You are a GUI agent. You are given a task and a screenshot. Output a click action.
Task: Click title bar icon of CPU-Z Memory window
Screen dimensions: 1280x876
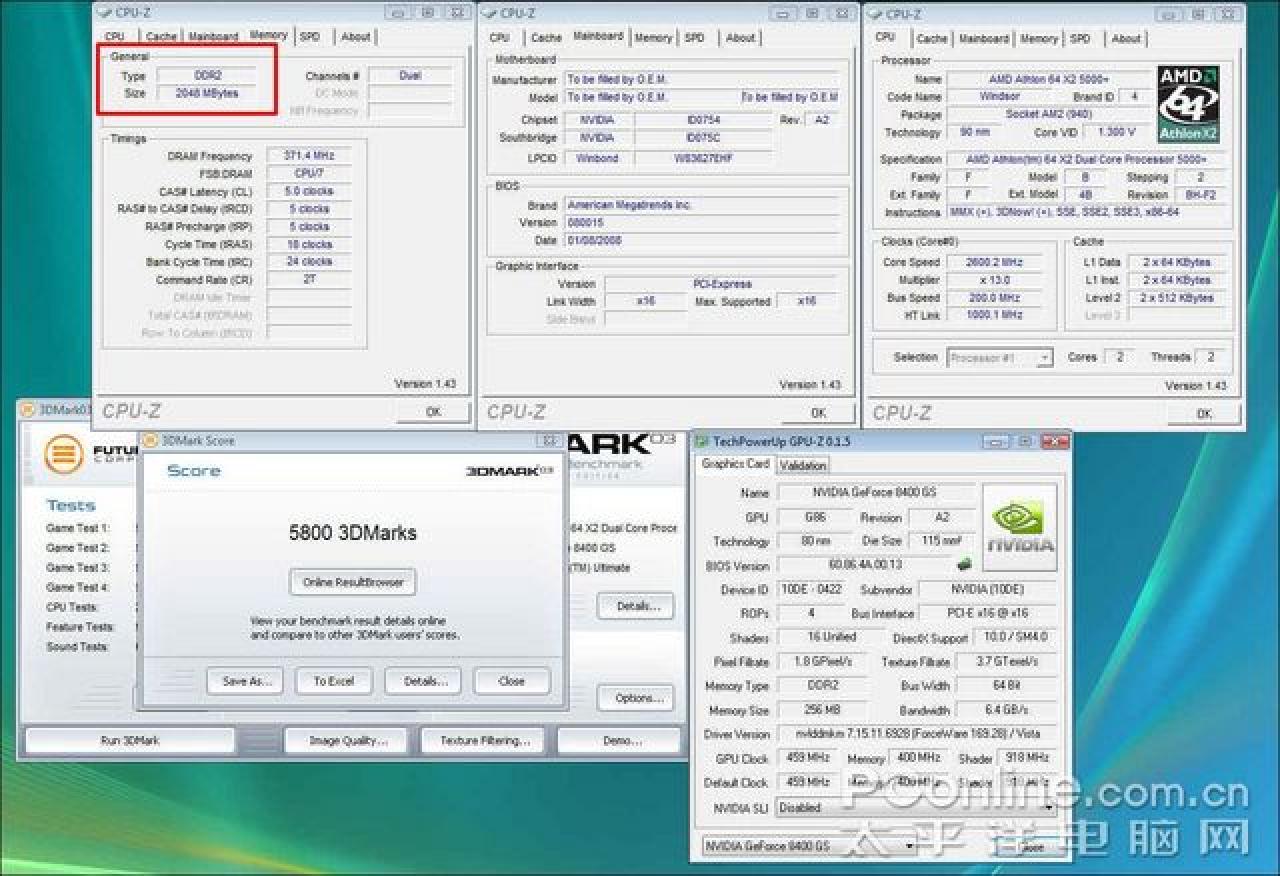[104, 14]
